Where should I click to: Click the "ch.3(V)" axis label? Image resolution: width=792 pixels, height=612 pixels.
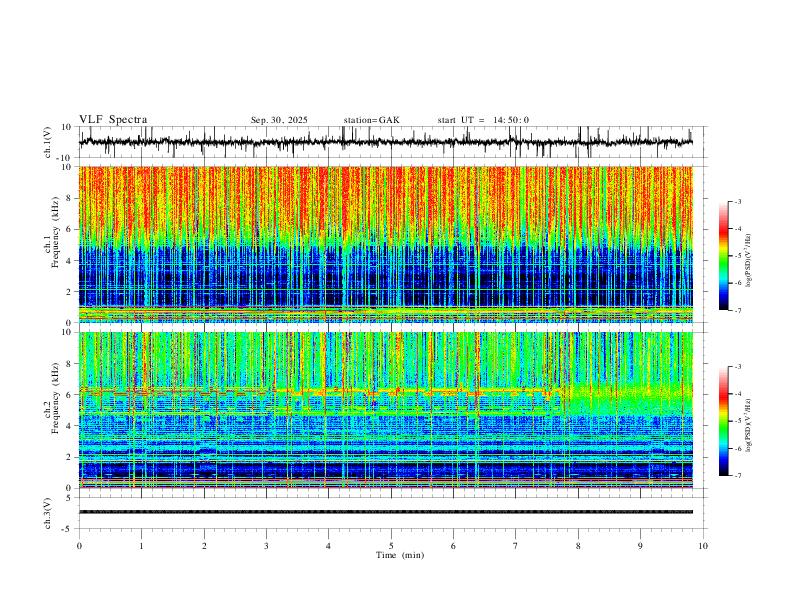[x=48, y=513]
